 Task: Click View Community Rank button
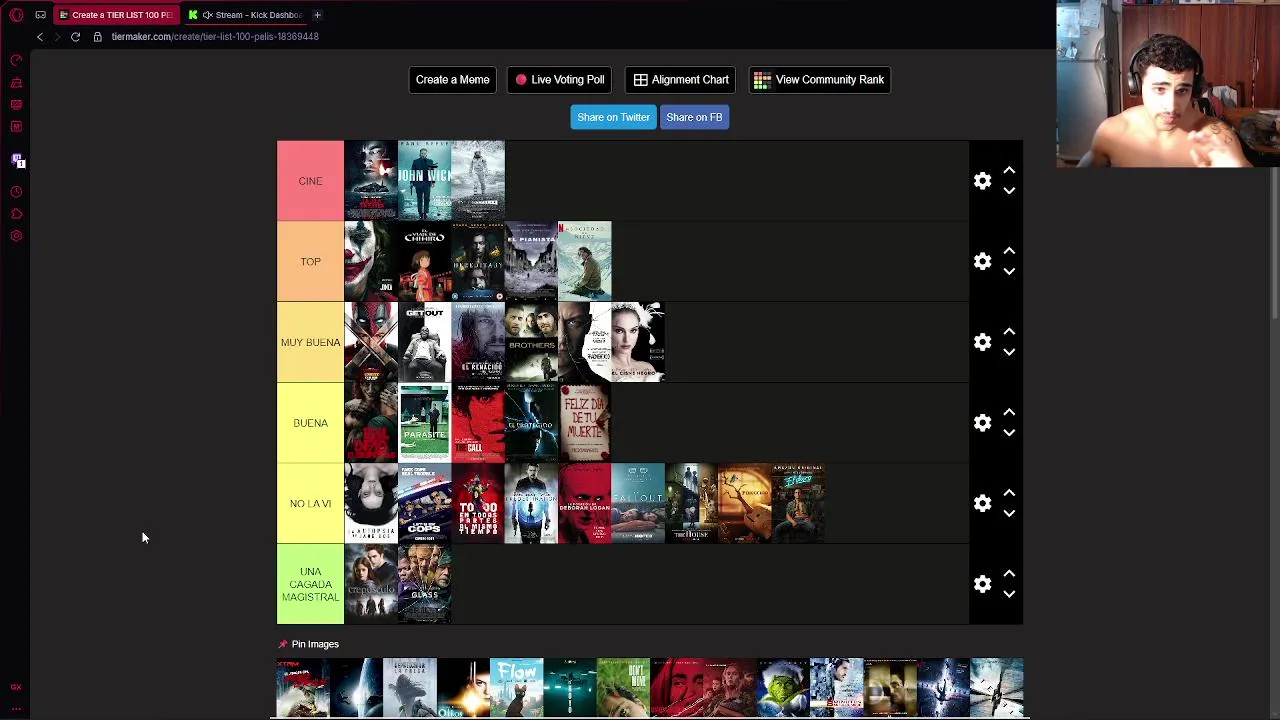(819, 80)
